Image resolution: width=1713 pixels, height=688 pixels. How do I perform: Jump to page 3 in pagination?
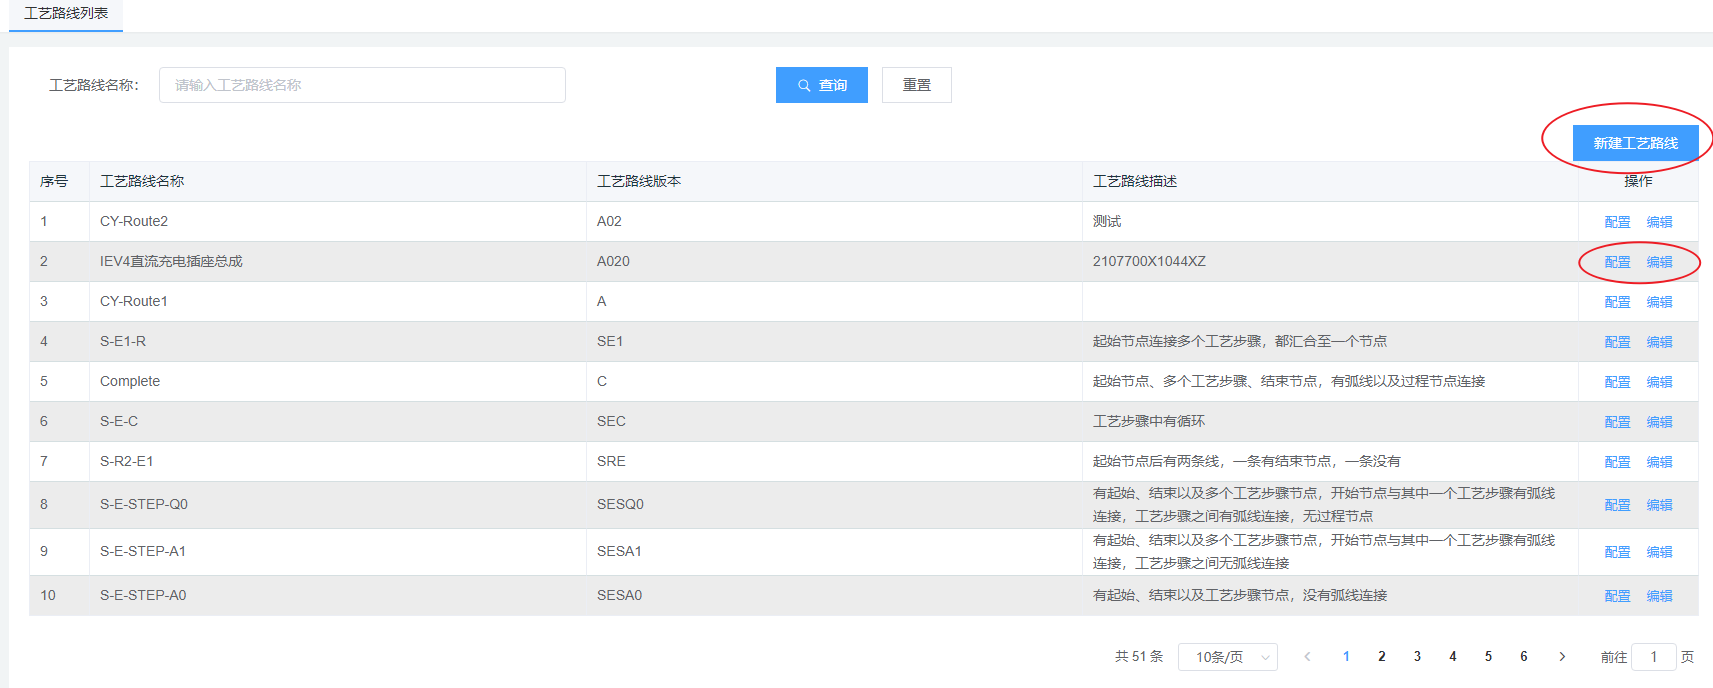coord(1417,657)
